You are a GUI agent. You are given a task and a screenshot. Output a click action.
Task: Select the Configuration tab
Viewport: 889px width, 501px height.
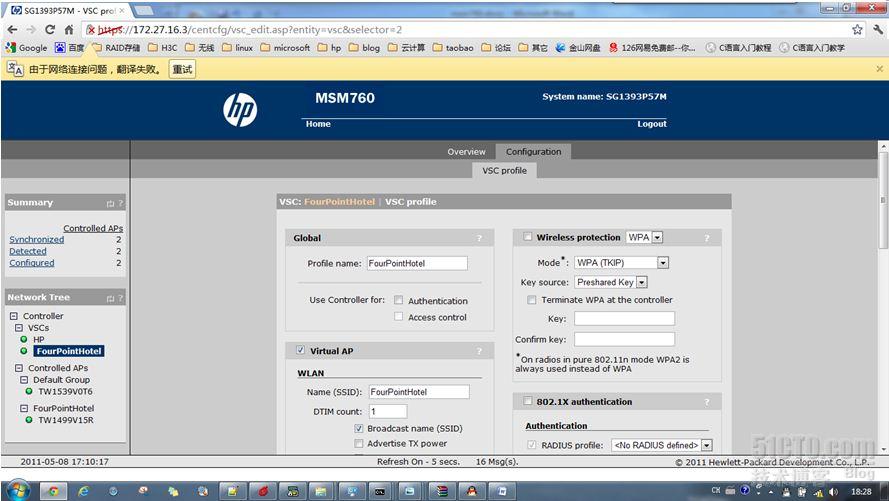tap(534, 152)
